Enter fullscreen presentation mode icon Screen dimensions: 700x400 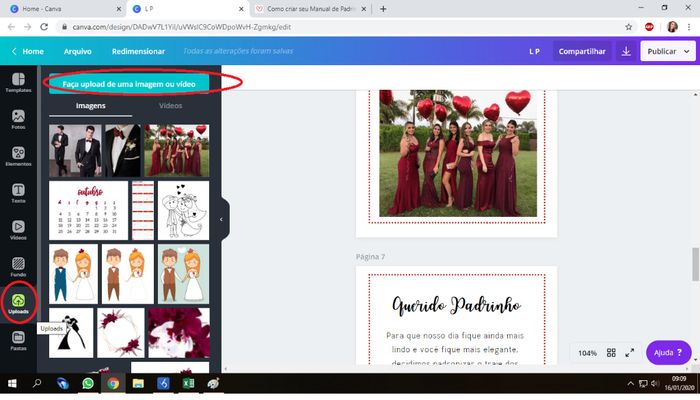click(x=629, y=353)
